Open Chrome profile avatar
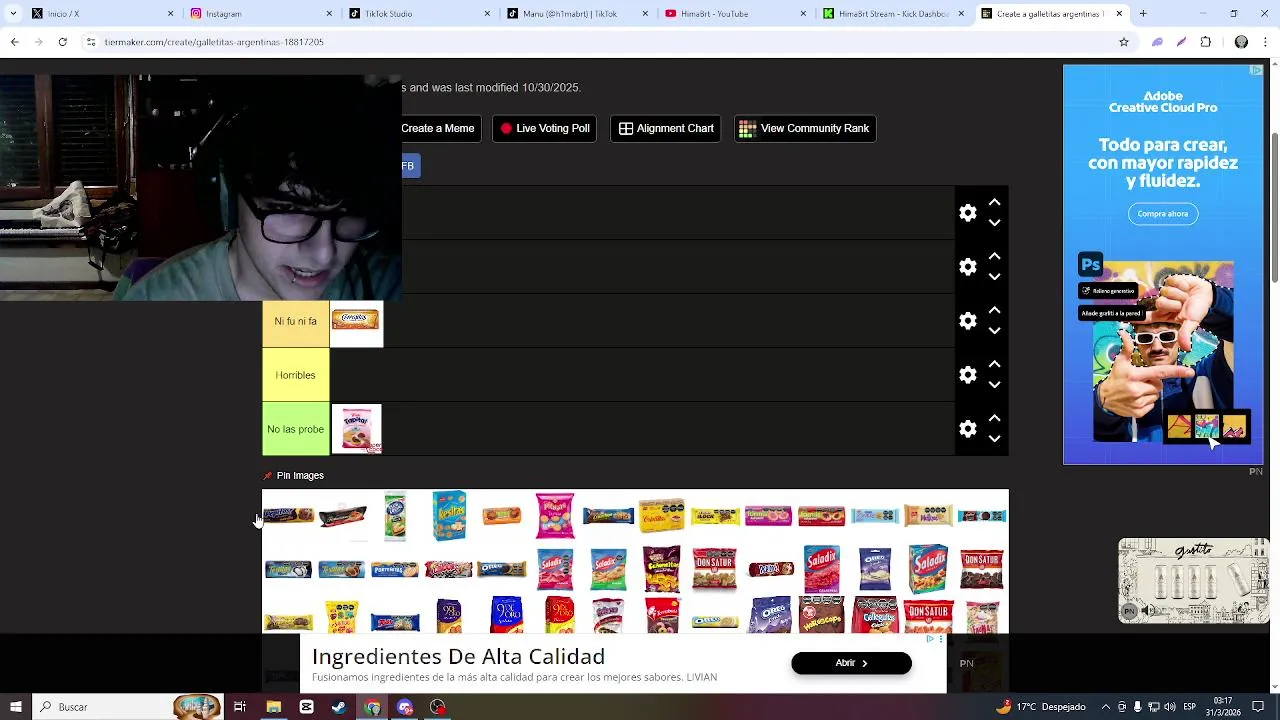The image size is (1280, 720). tap(1241, 42)
